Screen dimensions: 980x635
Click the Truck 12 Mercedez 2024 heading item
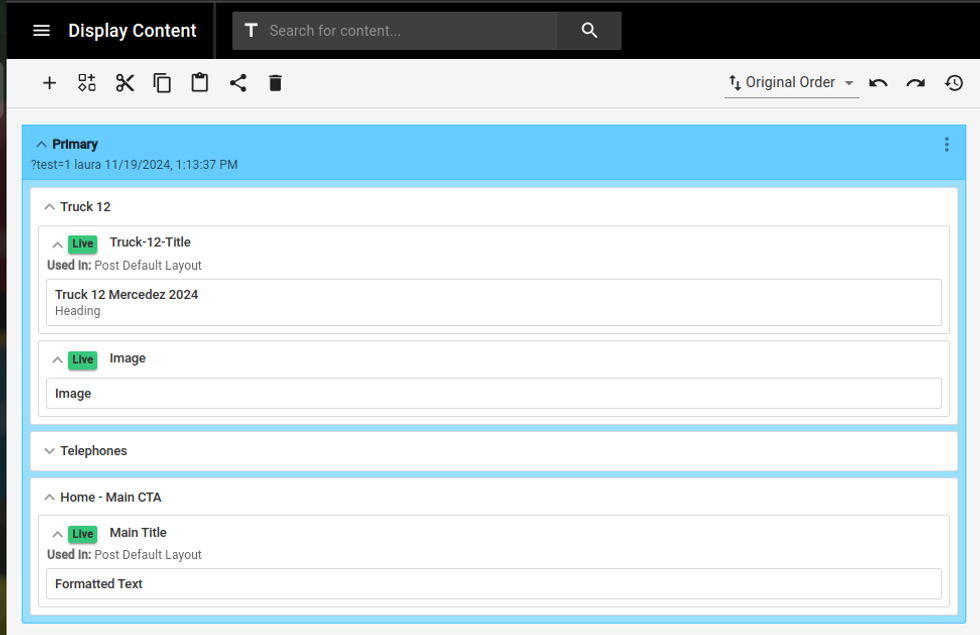pyautogui.click(x=494, y=301)
